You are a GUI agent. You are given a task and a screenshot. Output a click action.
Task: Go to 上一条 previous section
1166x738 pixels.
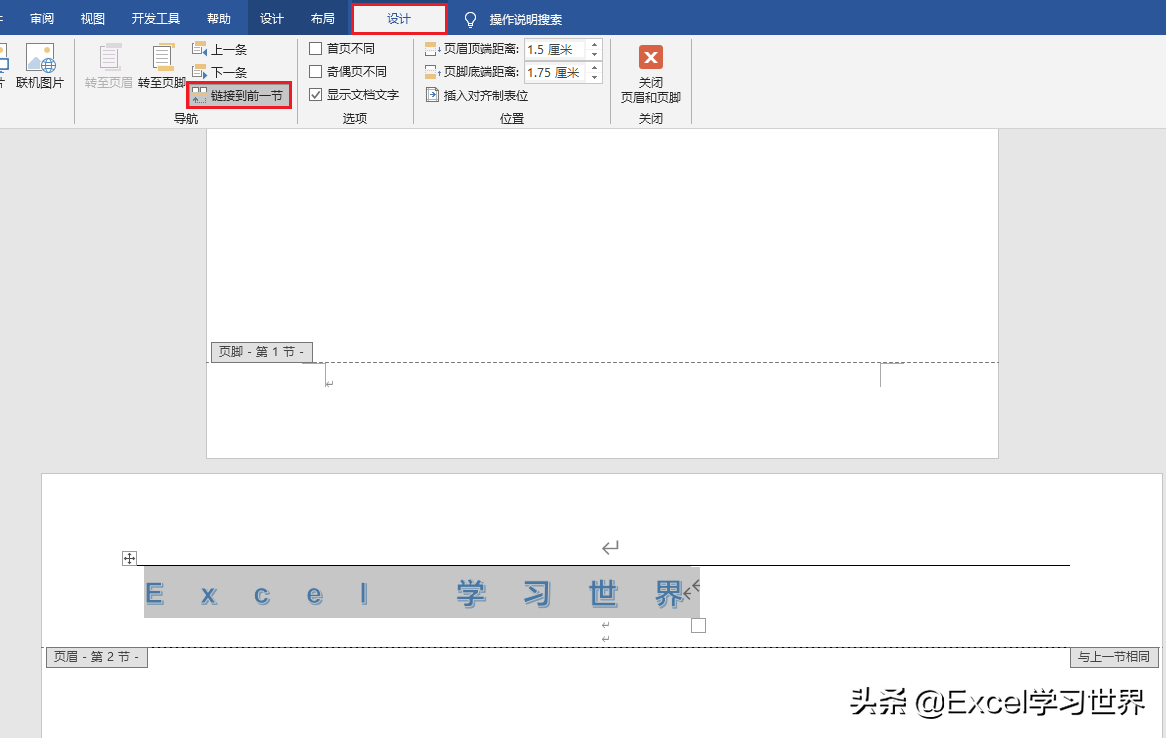click(220, 50)
